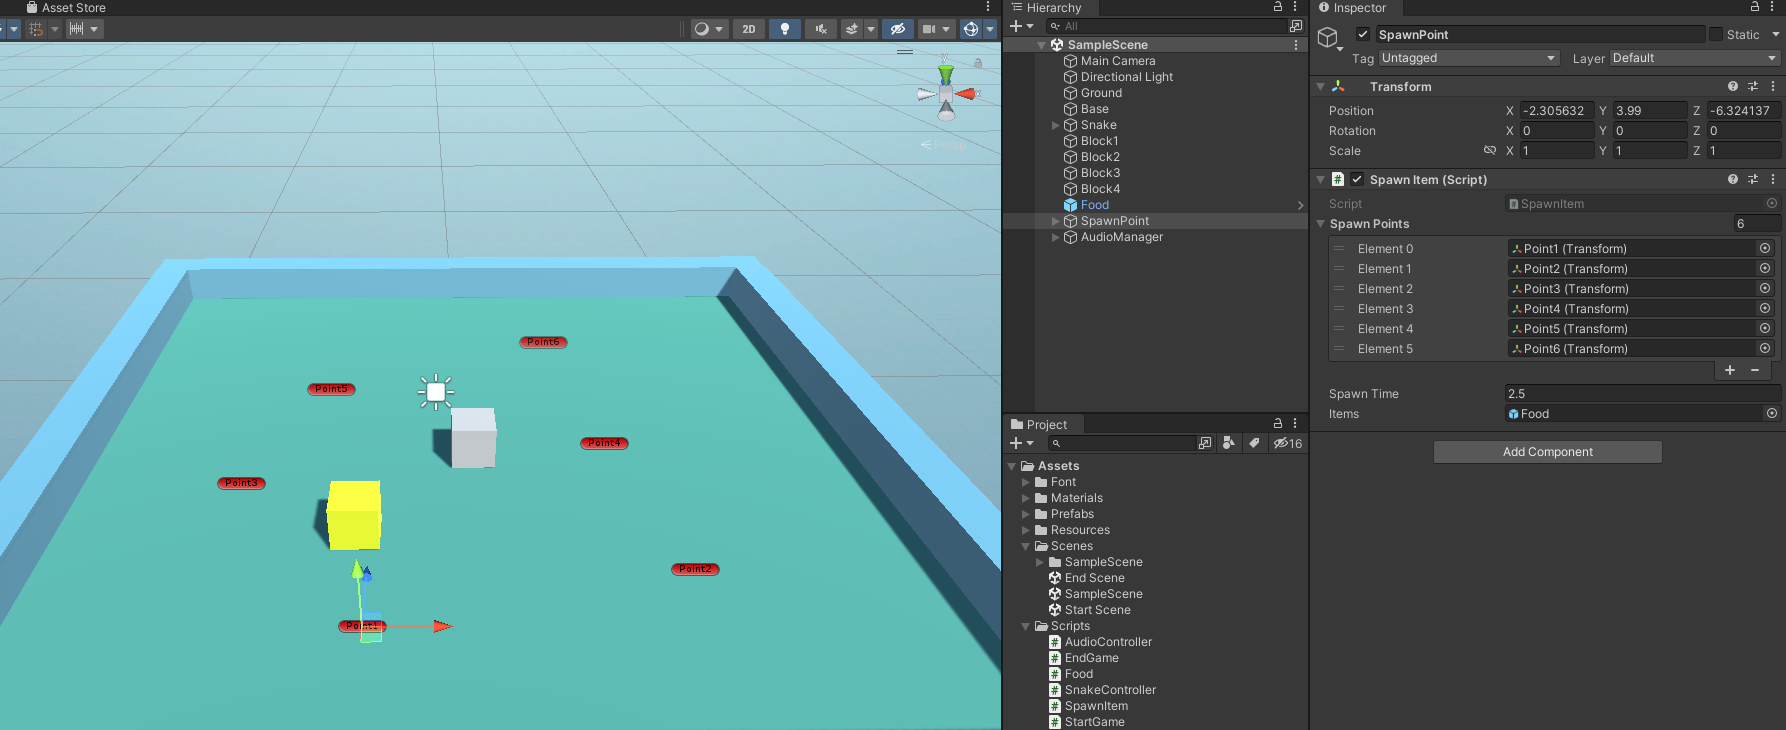Open the Tag dropdown (Untagged)
Screen dimensions: 1786x730
click(x=1469, y=58)
